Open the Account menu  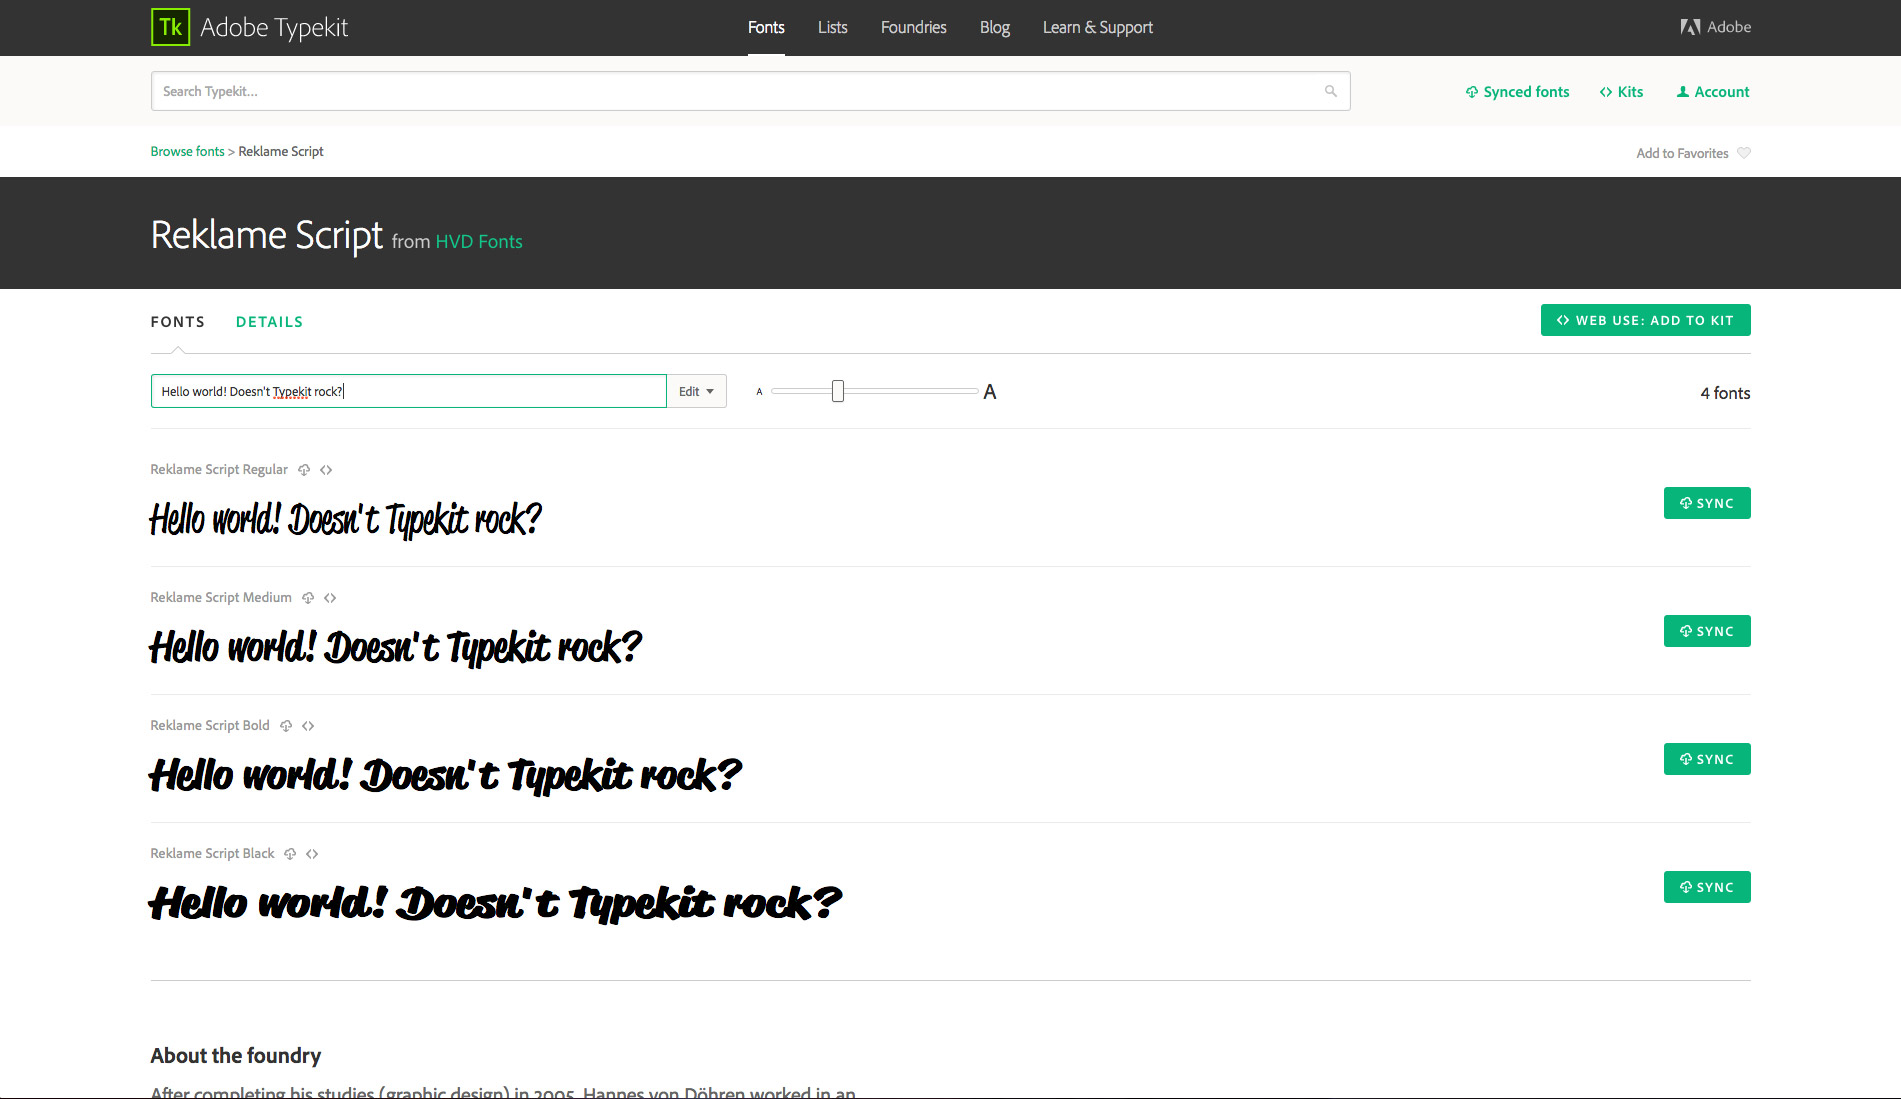point(1712,91)
